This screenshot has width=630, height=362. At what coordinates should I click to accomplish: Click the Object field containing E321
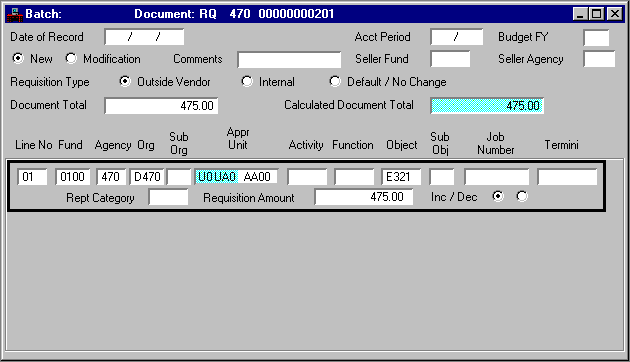pyautogui.click(x=401, y=177)
